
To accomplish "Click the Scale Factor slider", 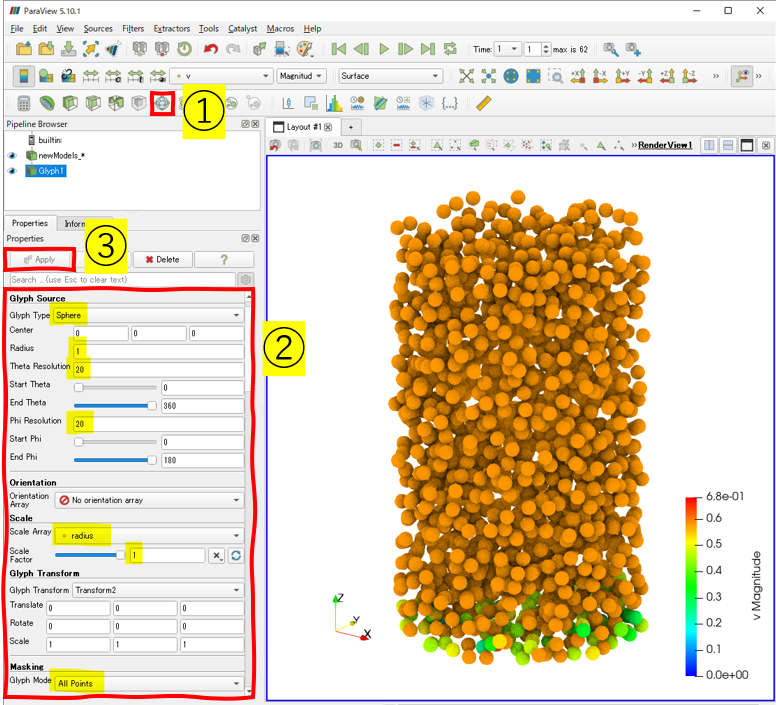I will pyautogui.click(x=90, y=555).
